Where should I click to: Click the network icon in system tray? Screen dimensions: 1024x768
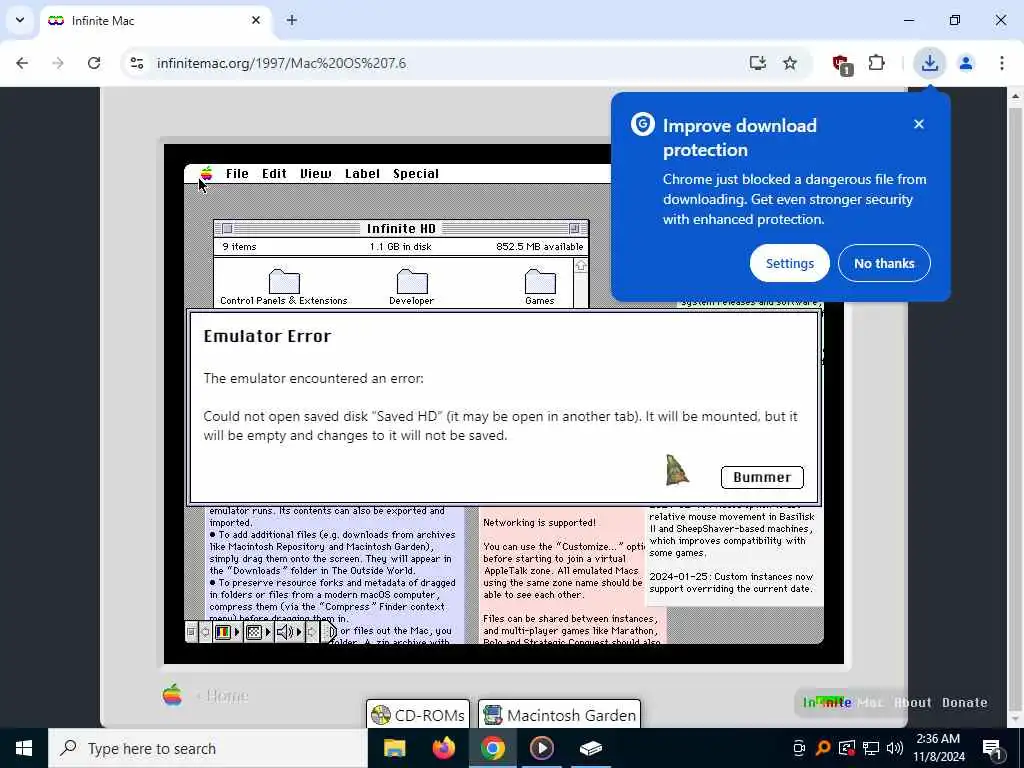pyautogui.click(x=871, y=748)
